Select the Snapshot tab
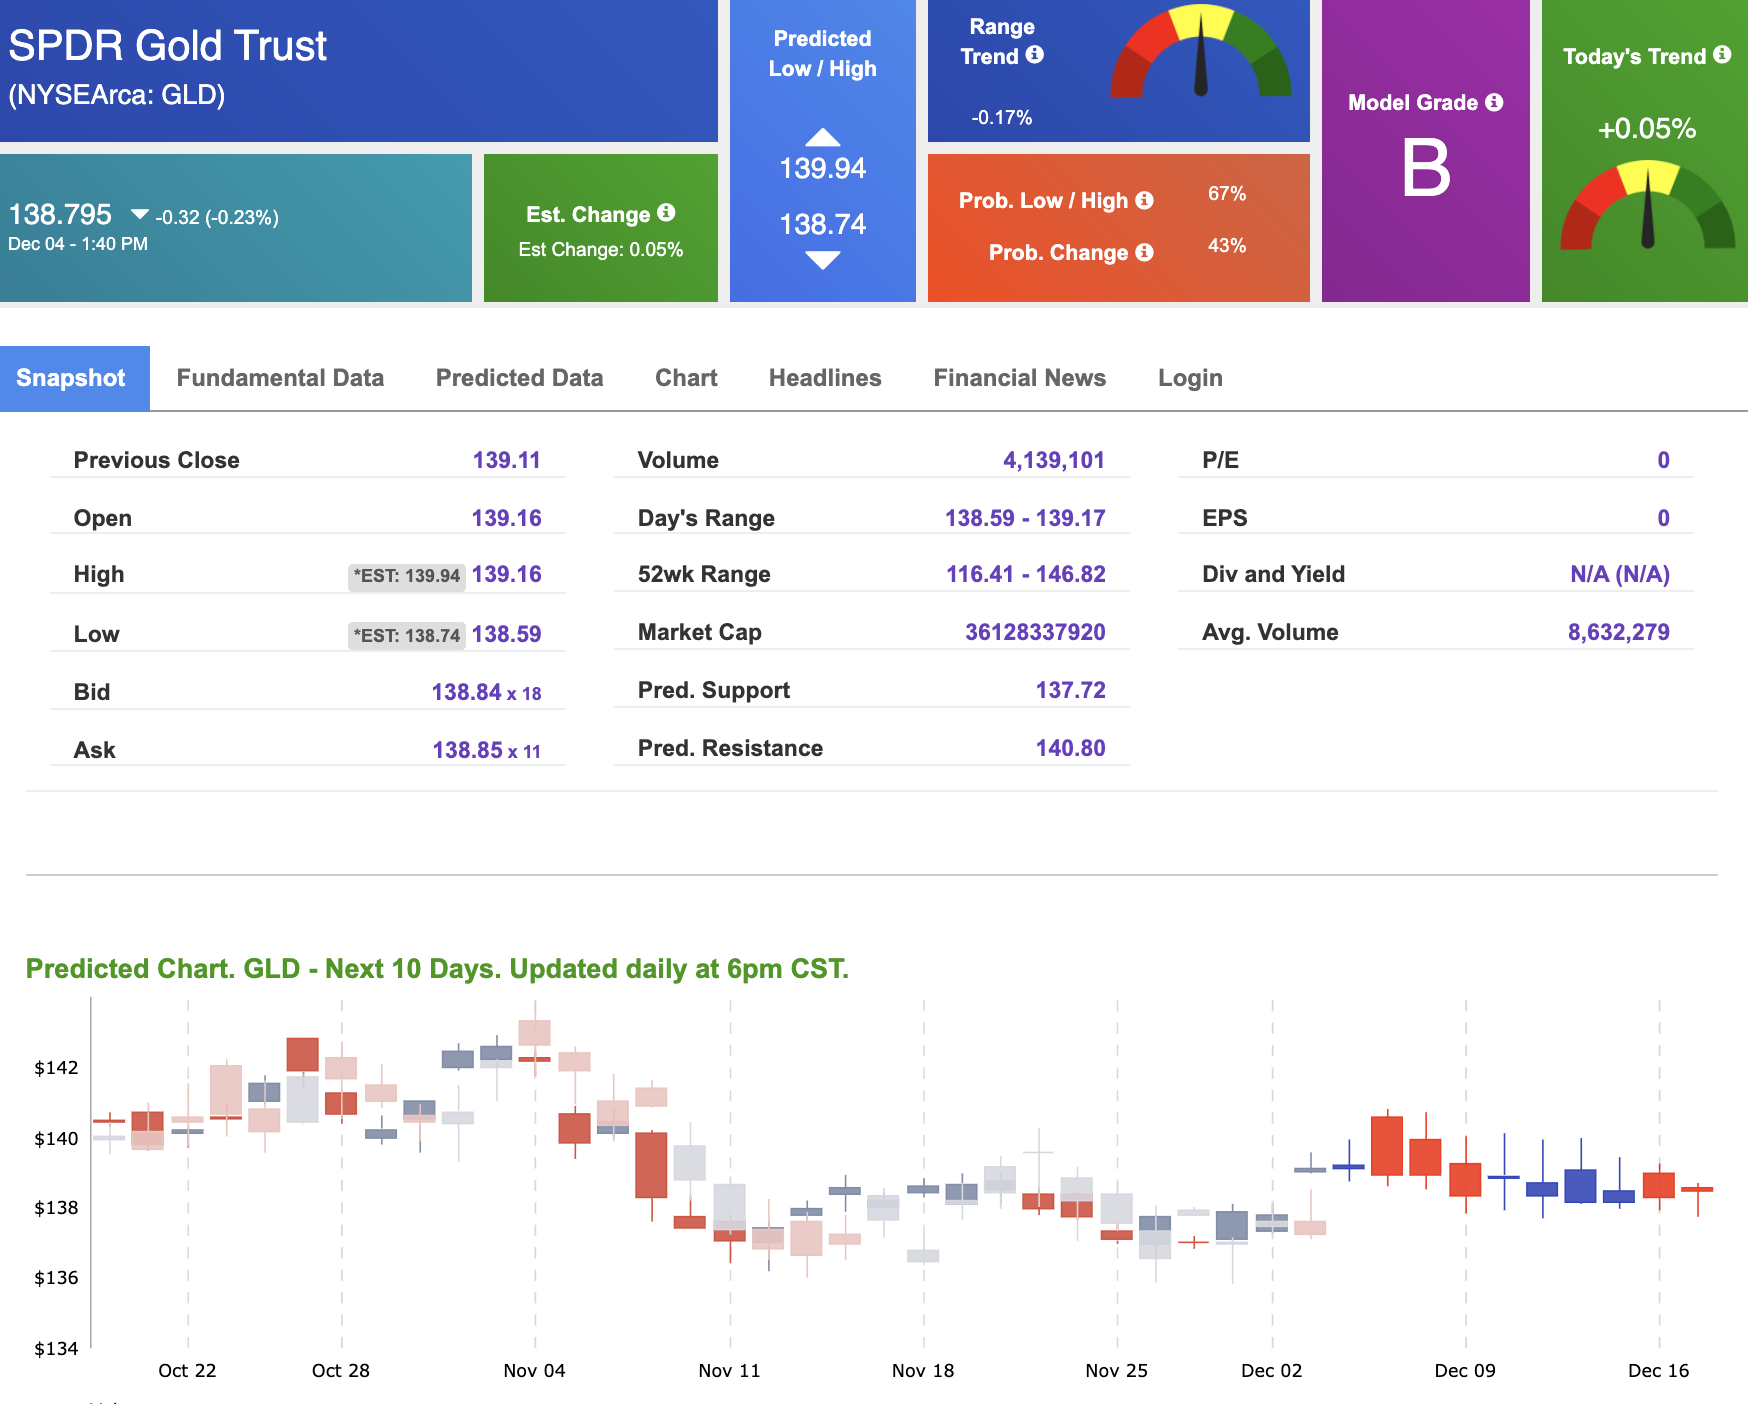1748x1404 pixels. 75,378
